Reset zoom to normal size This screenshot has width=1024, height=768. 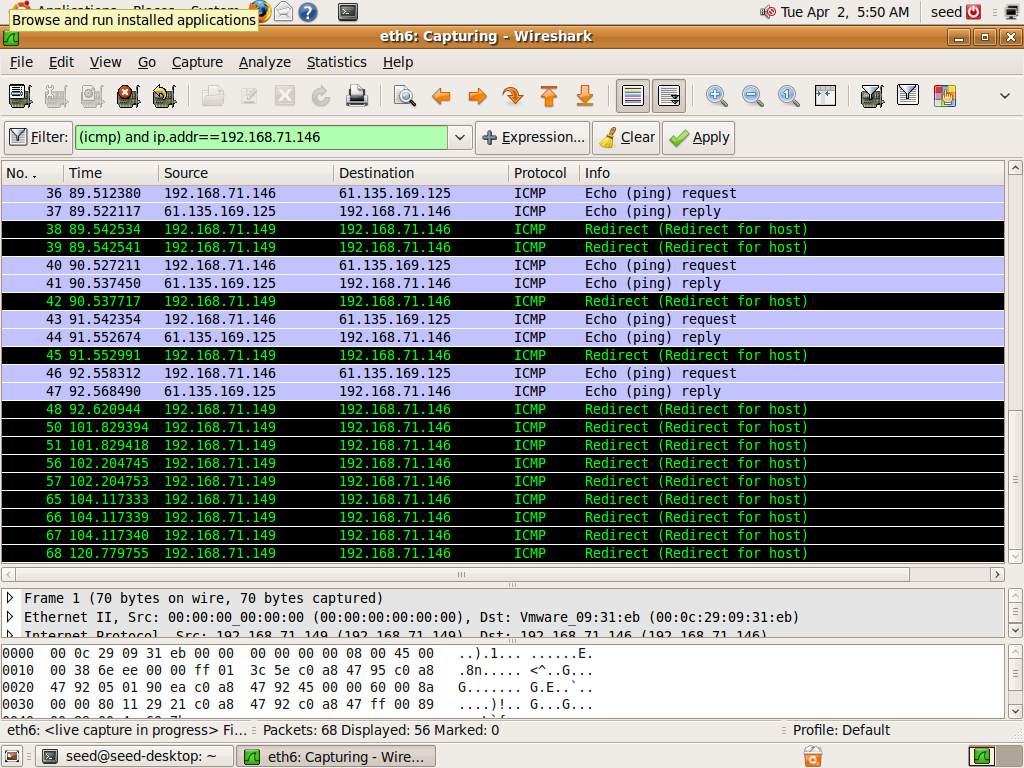788,96
